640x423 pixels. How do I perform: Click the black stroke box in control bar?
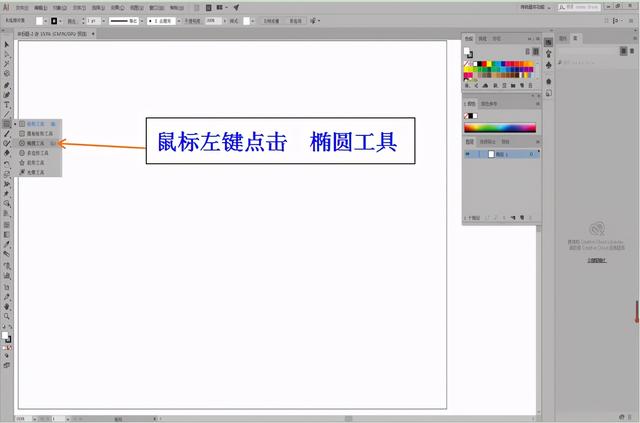coord(54,21)
